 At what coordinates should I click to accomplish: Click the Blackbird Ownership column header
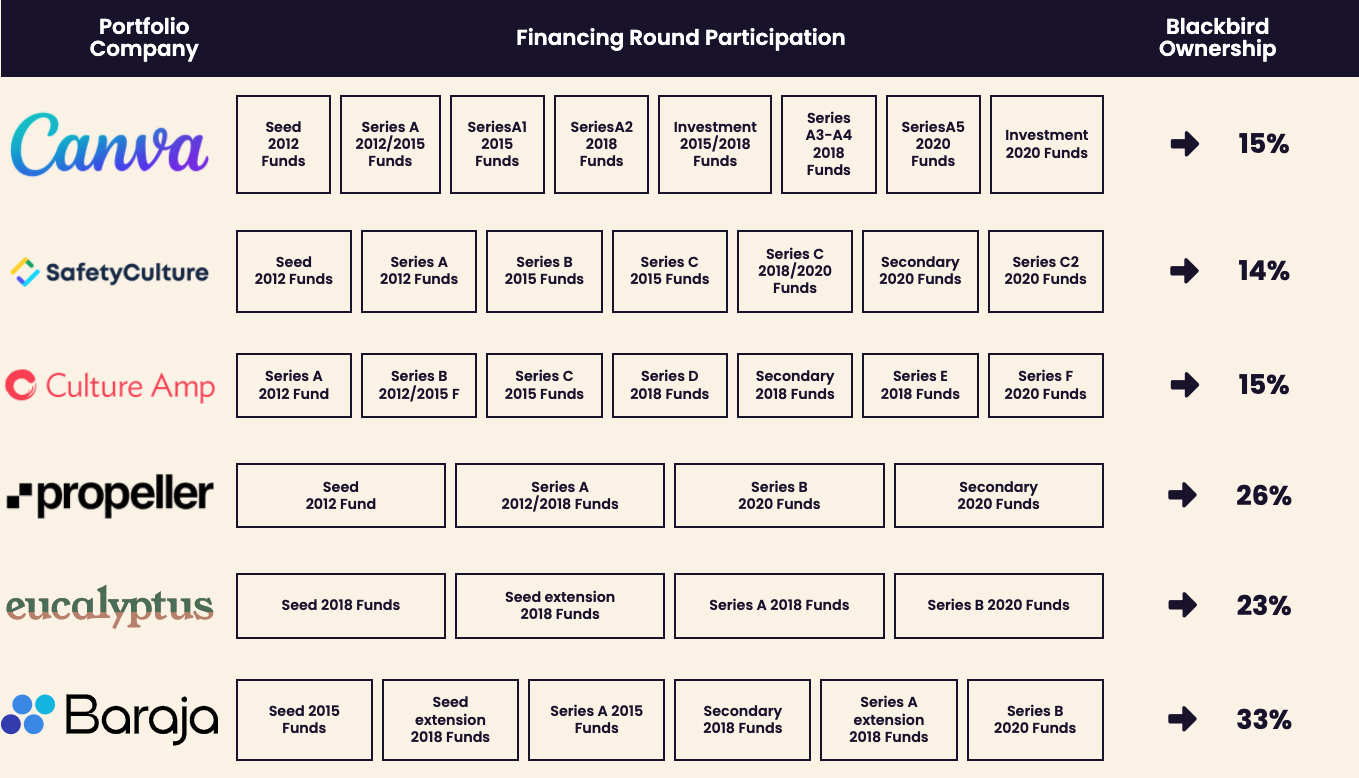[x=1217, y=38]
